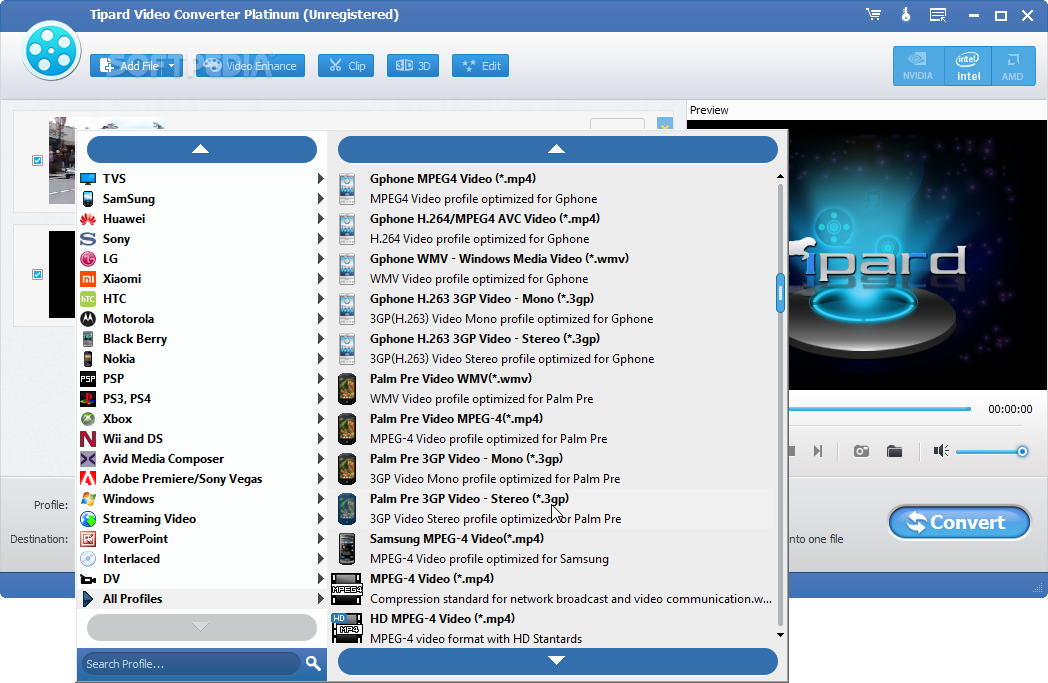
Task: Take a snapshot with the camera icon
Action: click(x=862, y=451)
